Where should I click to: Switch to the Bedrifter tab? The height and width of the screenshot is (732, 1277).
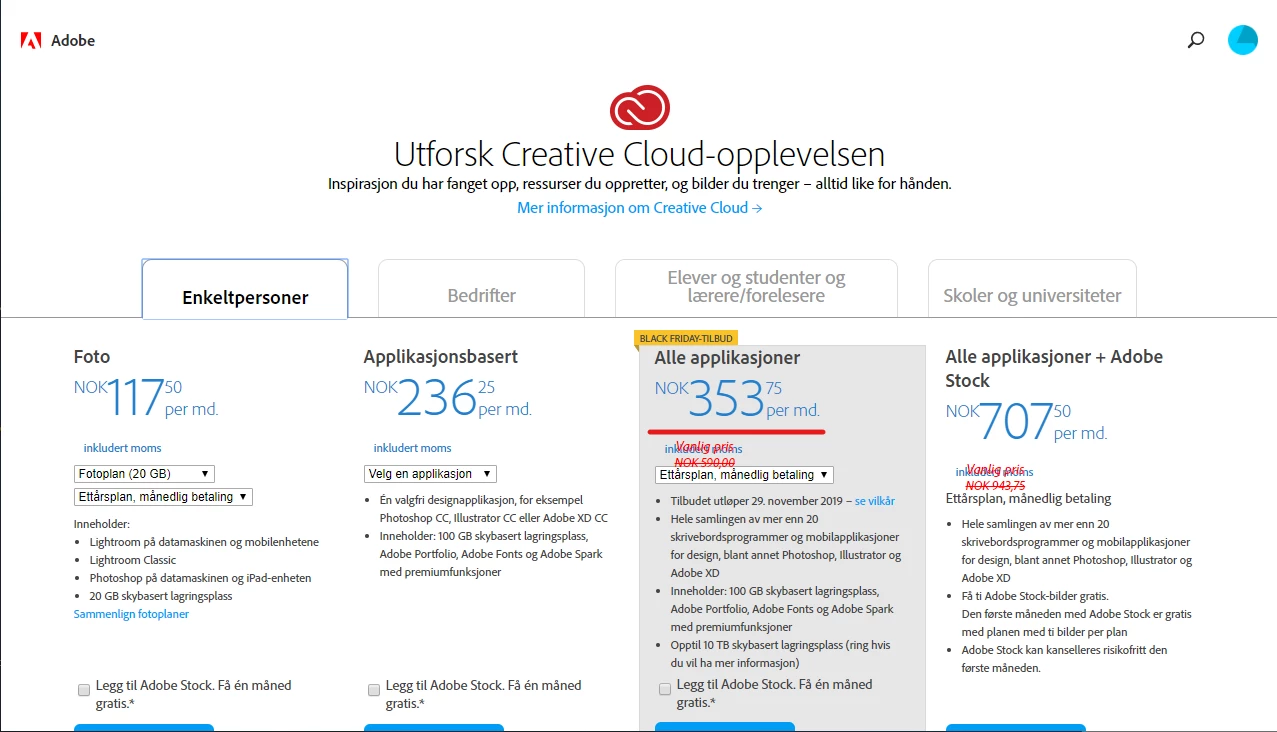tap(481, 289)
